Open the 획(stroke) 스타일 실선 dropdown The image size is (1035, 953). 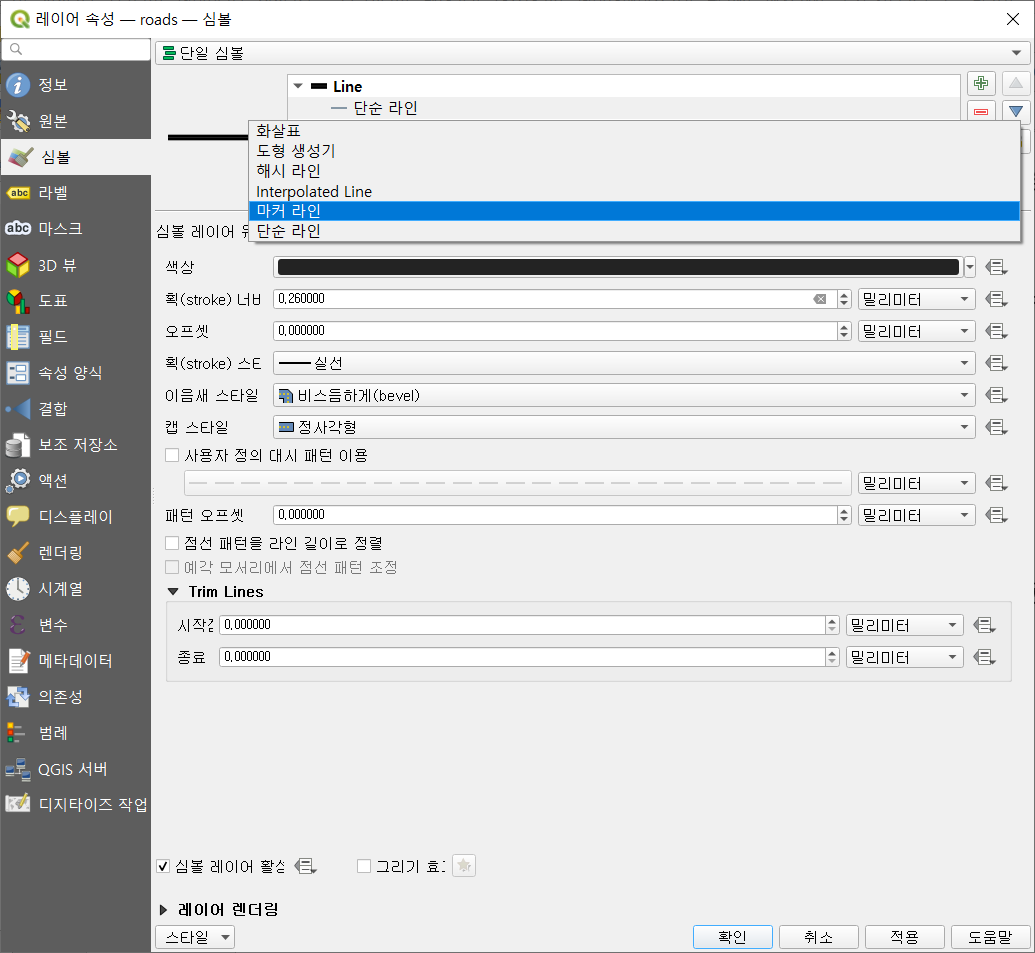(x=624, y=363)
